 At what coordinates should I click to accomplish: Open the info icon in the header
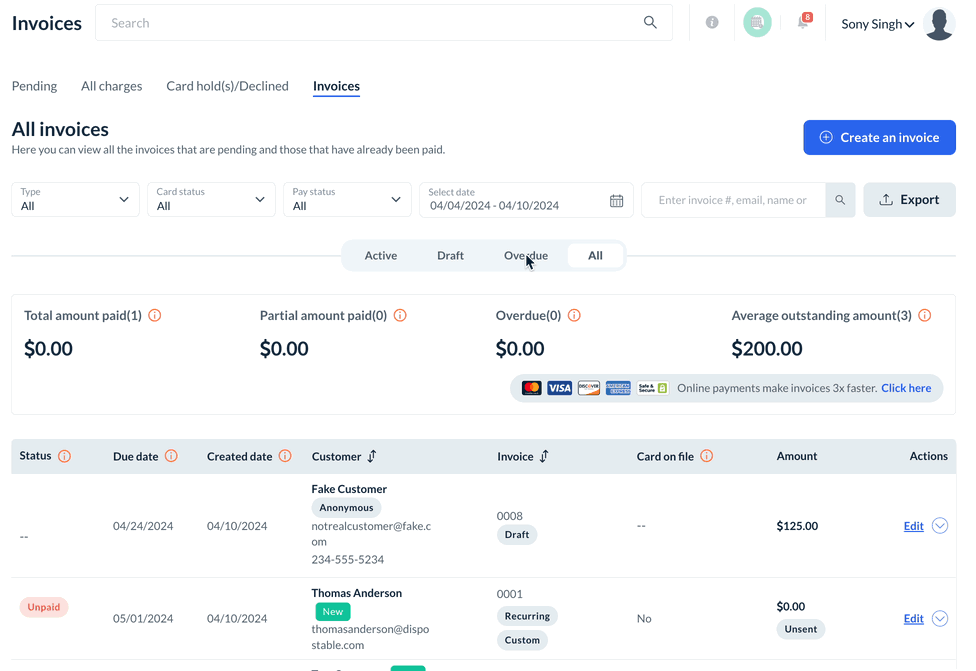(712, 22)
